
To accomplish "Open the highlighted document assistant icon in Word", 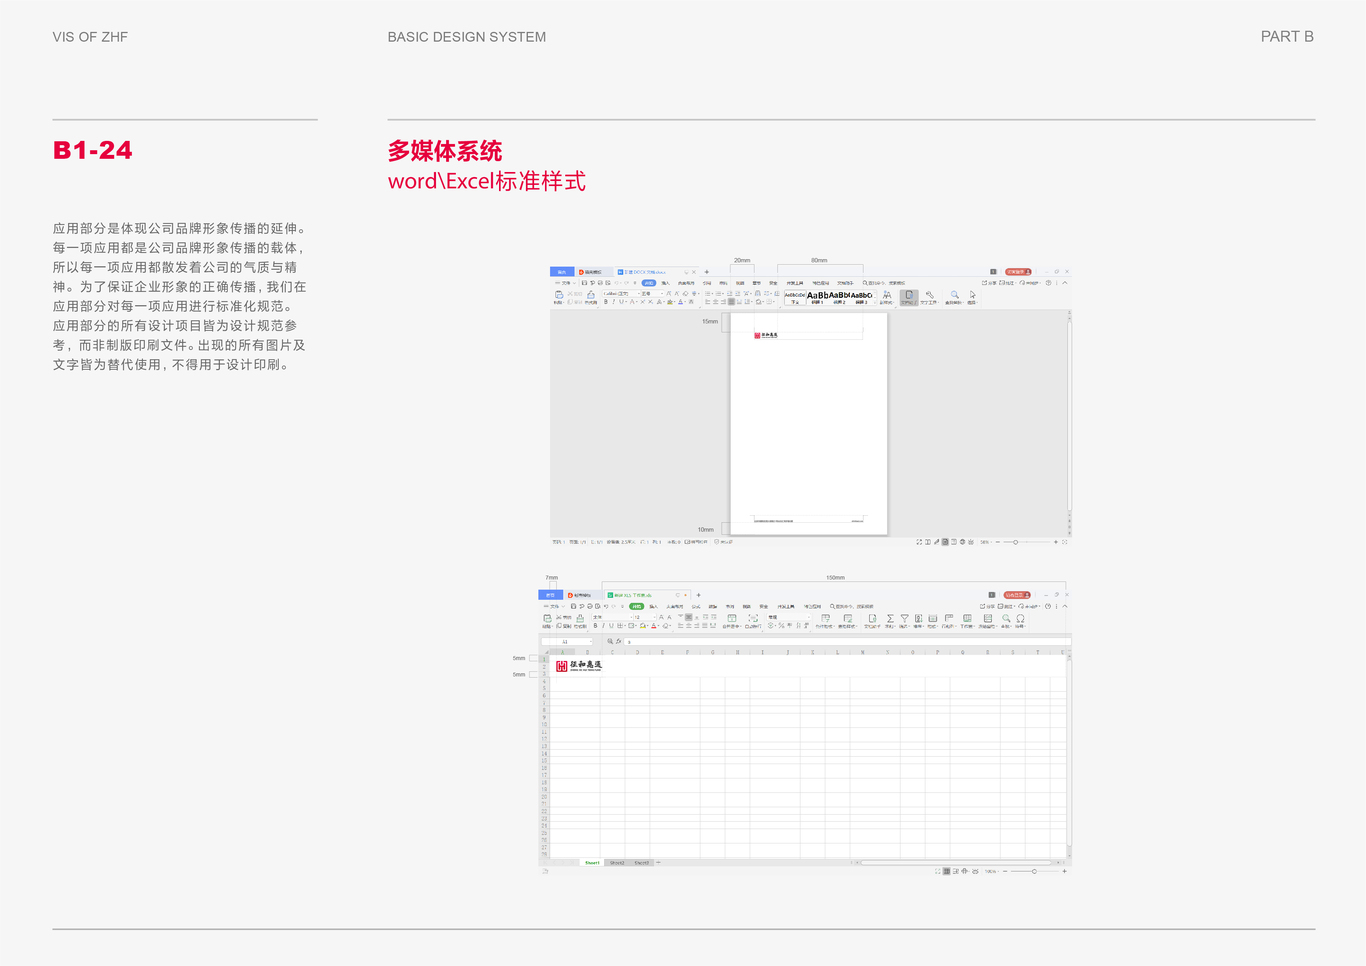I will tap(909, 296).
